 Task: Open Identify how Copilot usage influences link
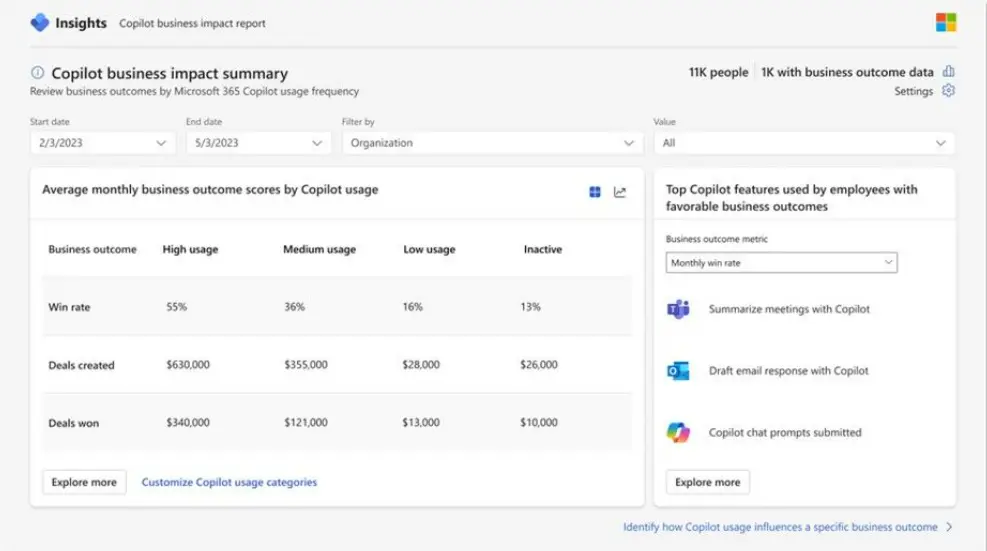click(780, 527)
